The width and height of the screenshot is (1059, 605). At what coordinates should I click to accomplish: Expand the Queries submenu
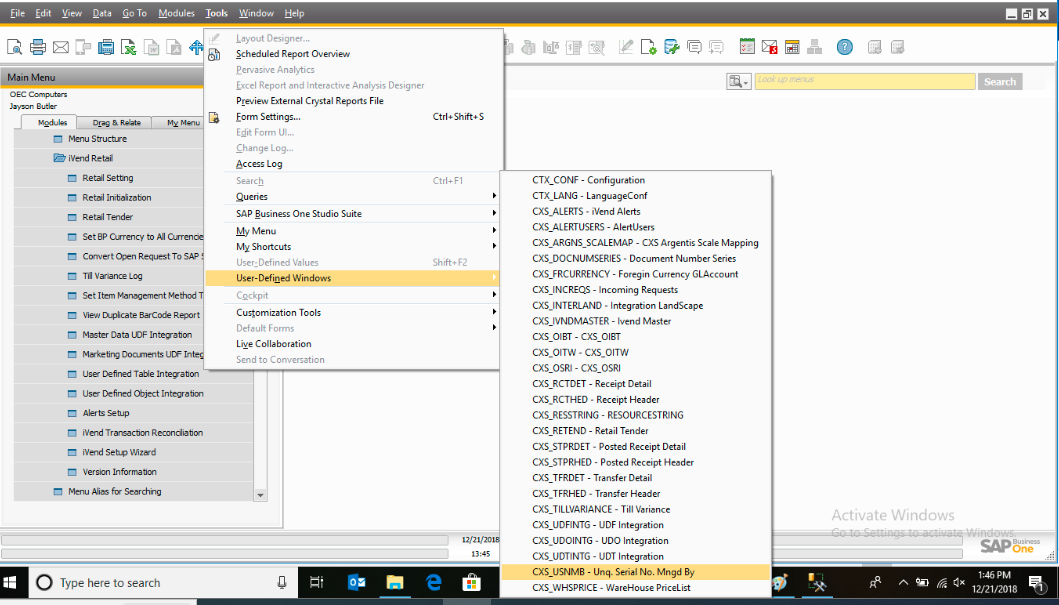[353, 196]
